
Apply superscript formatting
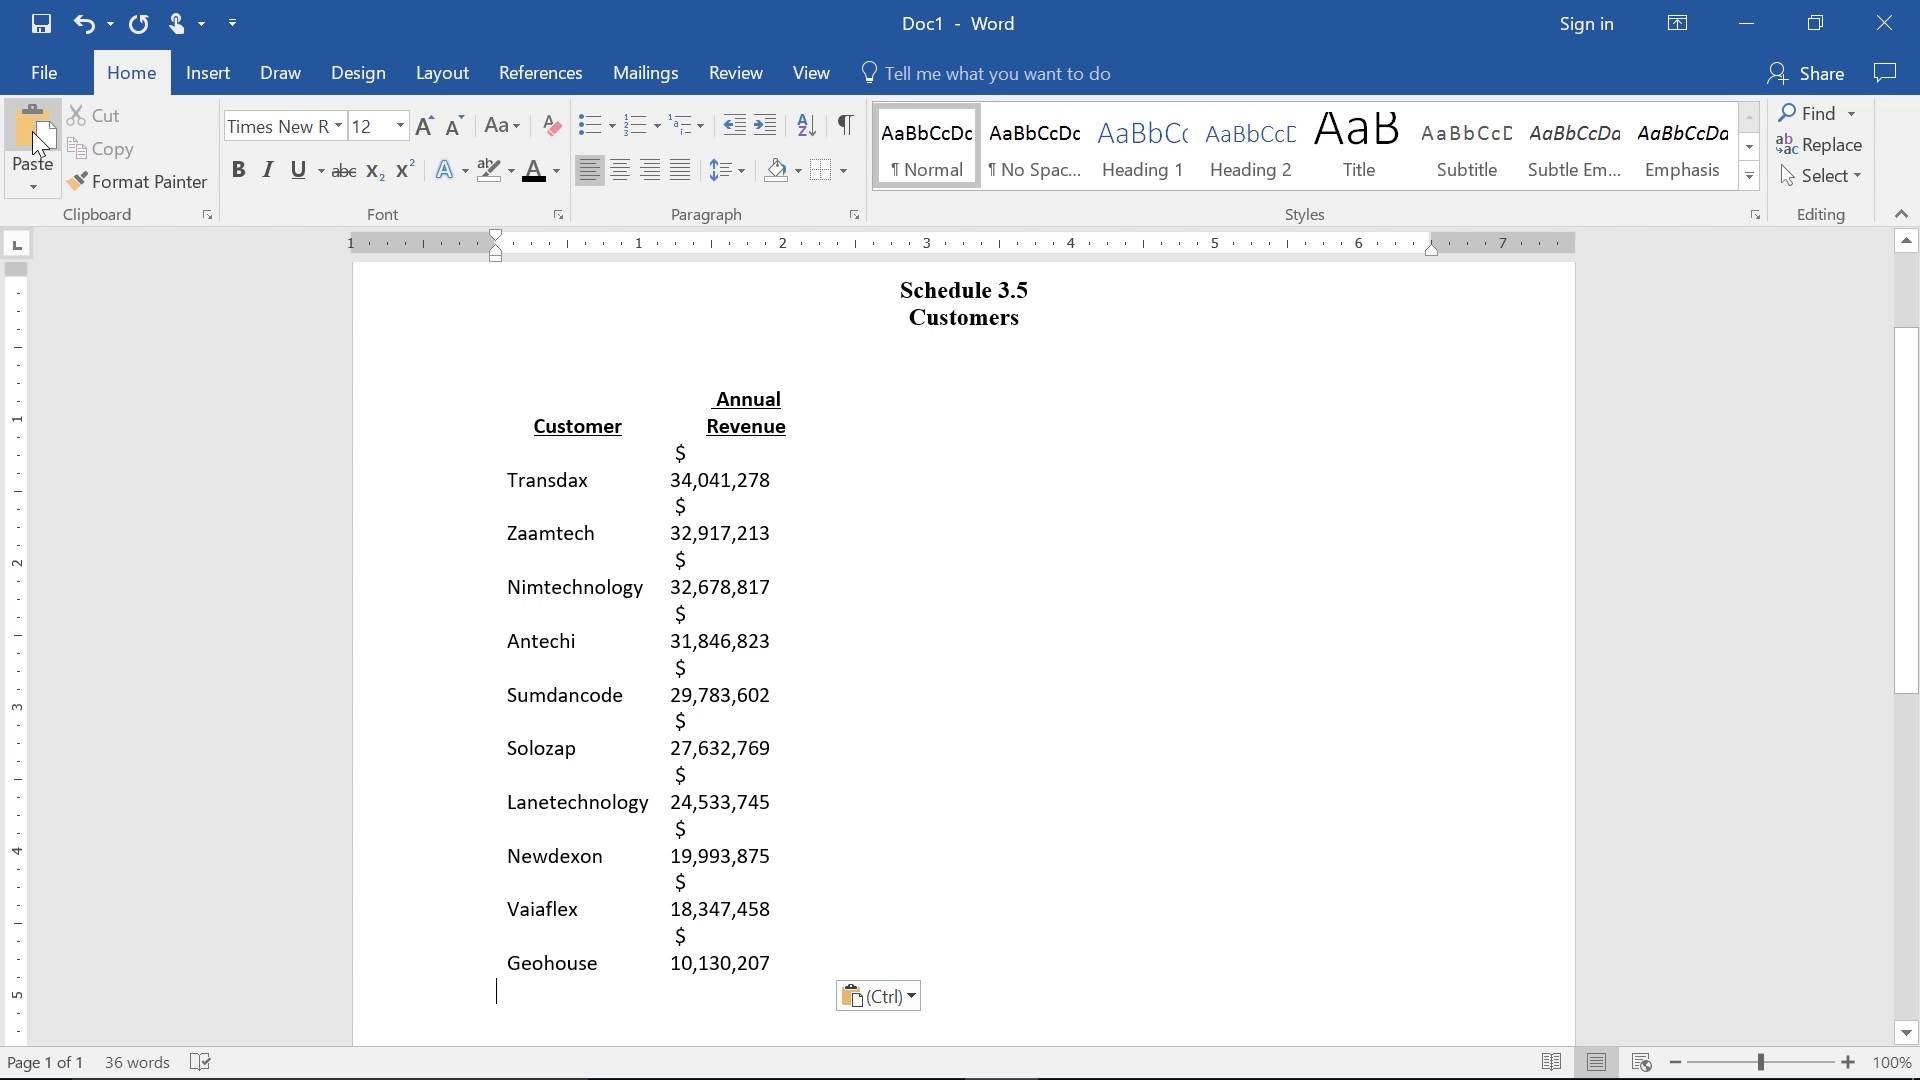(404, 170)
